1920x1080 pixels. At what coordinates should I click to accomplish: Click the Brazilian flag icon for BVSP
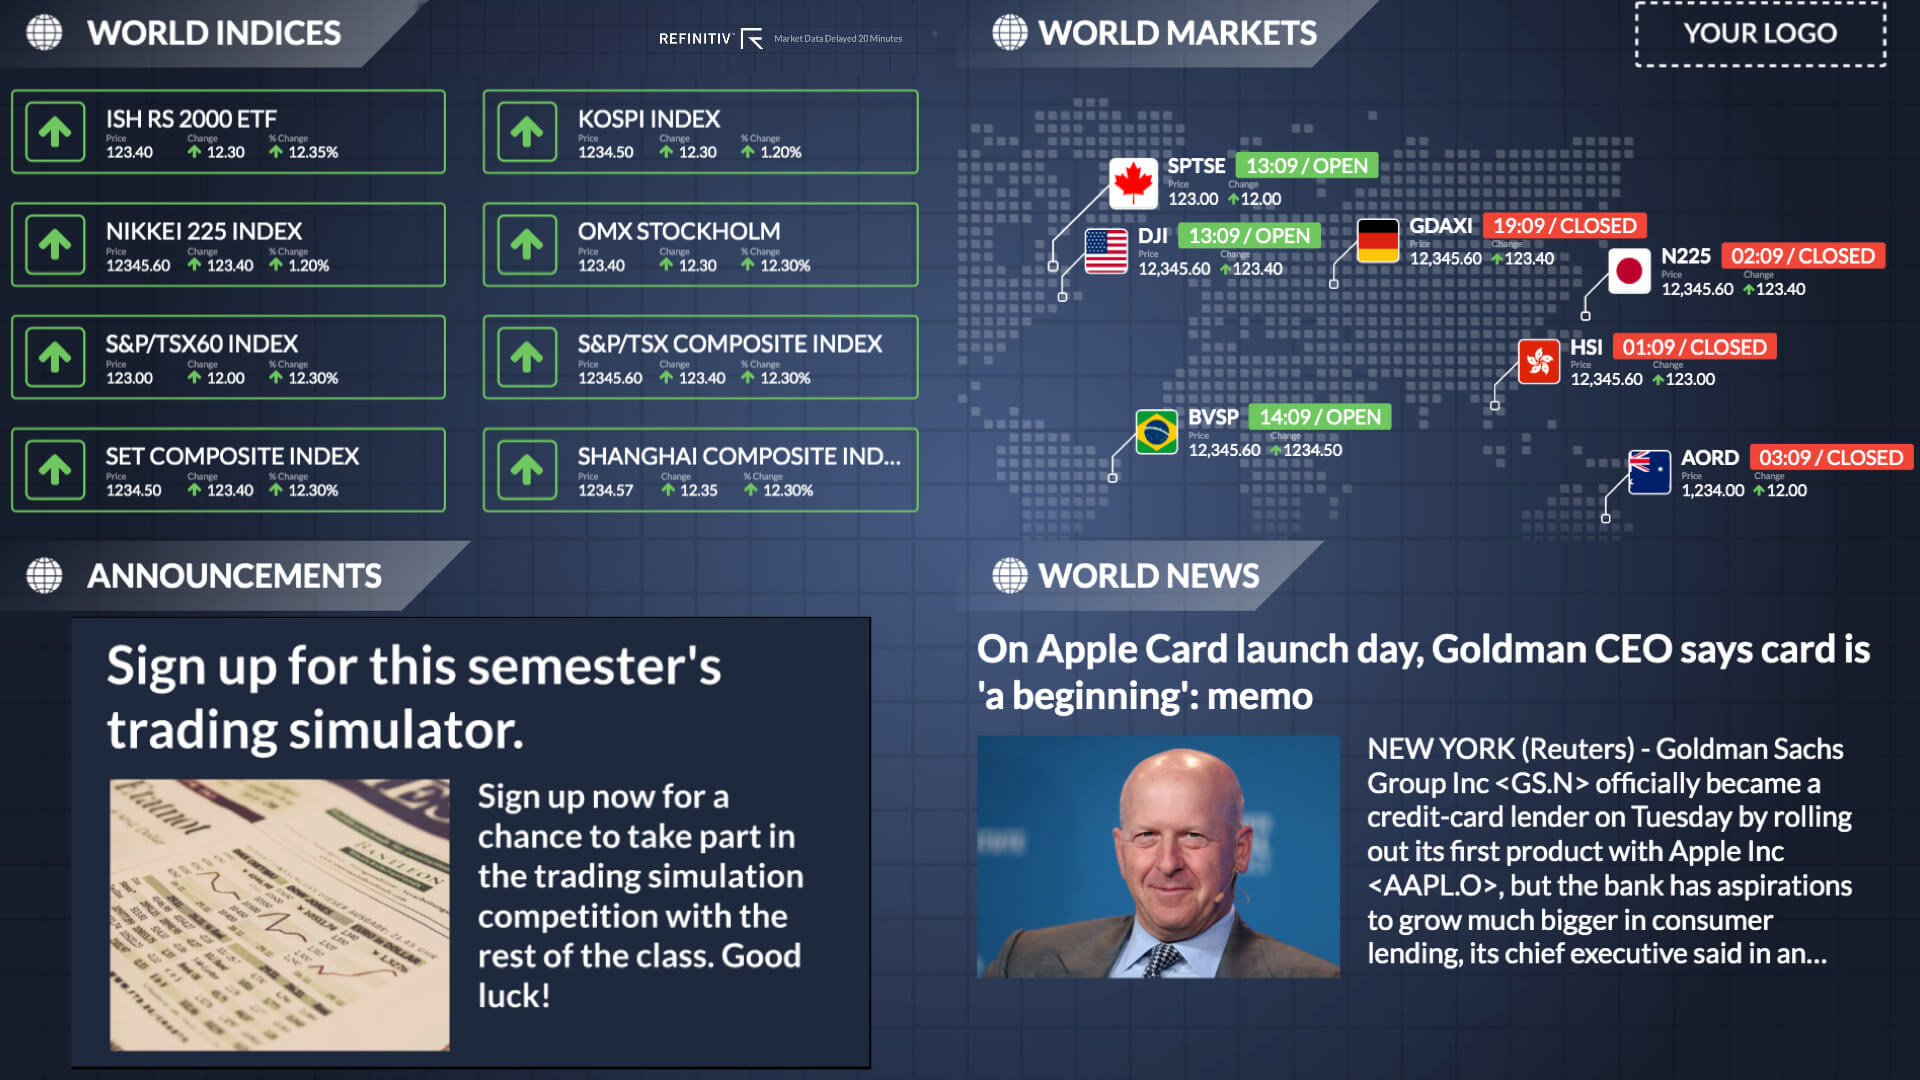pos(1157,432)
